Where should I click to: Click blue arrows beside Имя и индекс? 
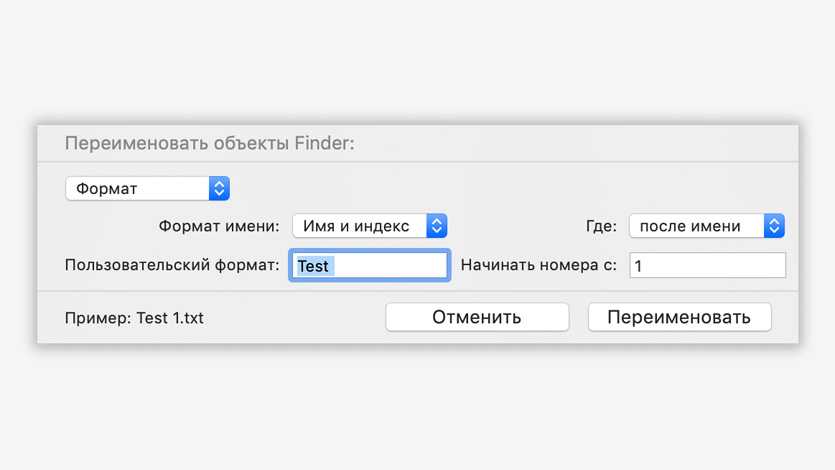[x=436, y=226]
